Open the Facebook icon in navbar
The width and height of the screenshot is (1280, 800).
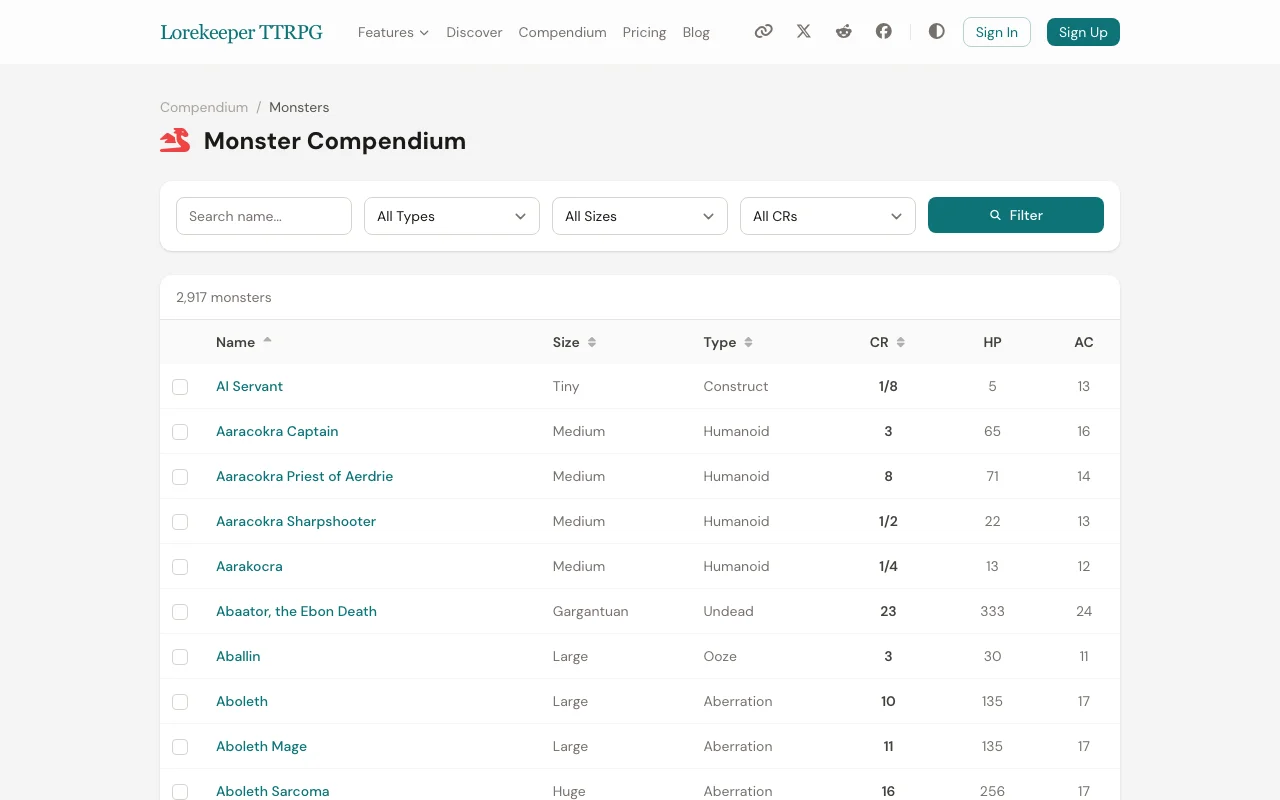[884, 31]
